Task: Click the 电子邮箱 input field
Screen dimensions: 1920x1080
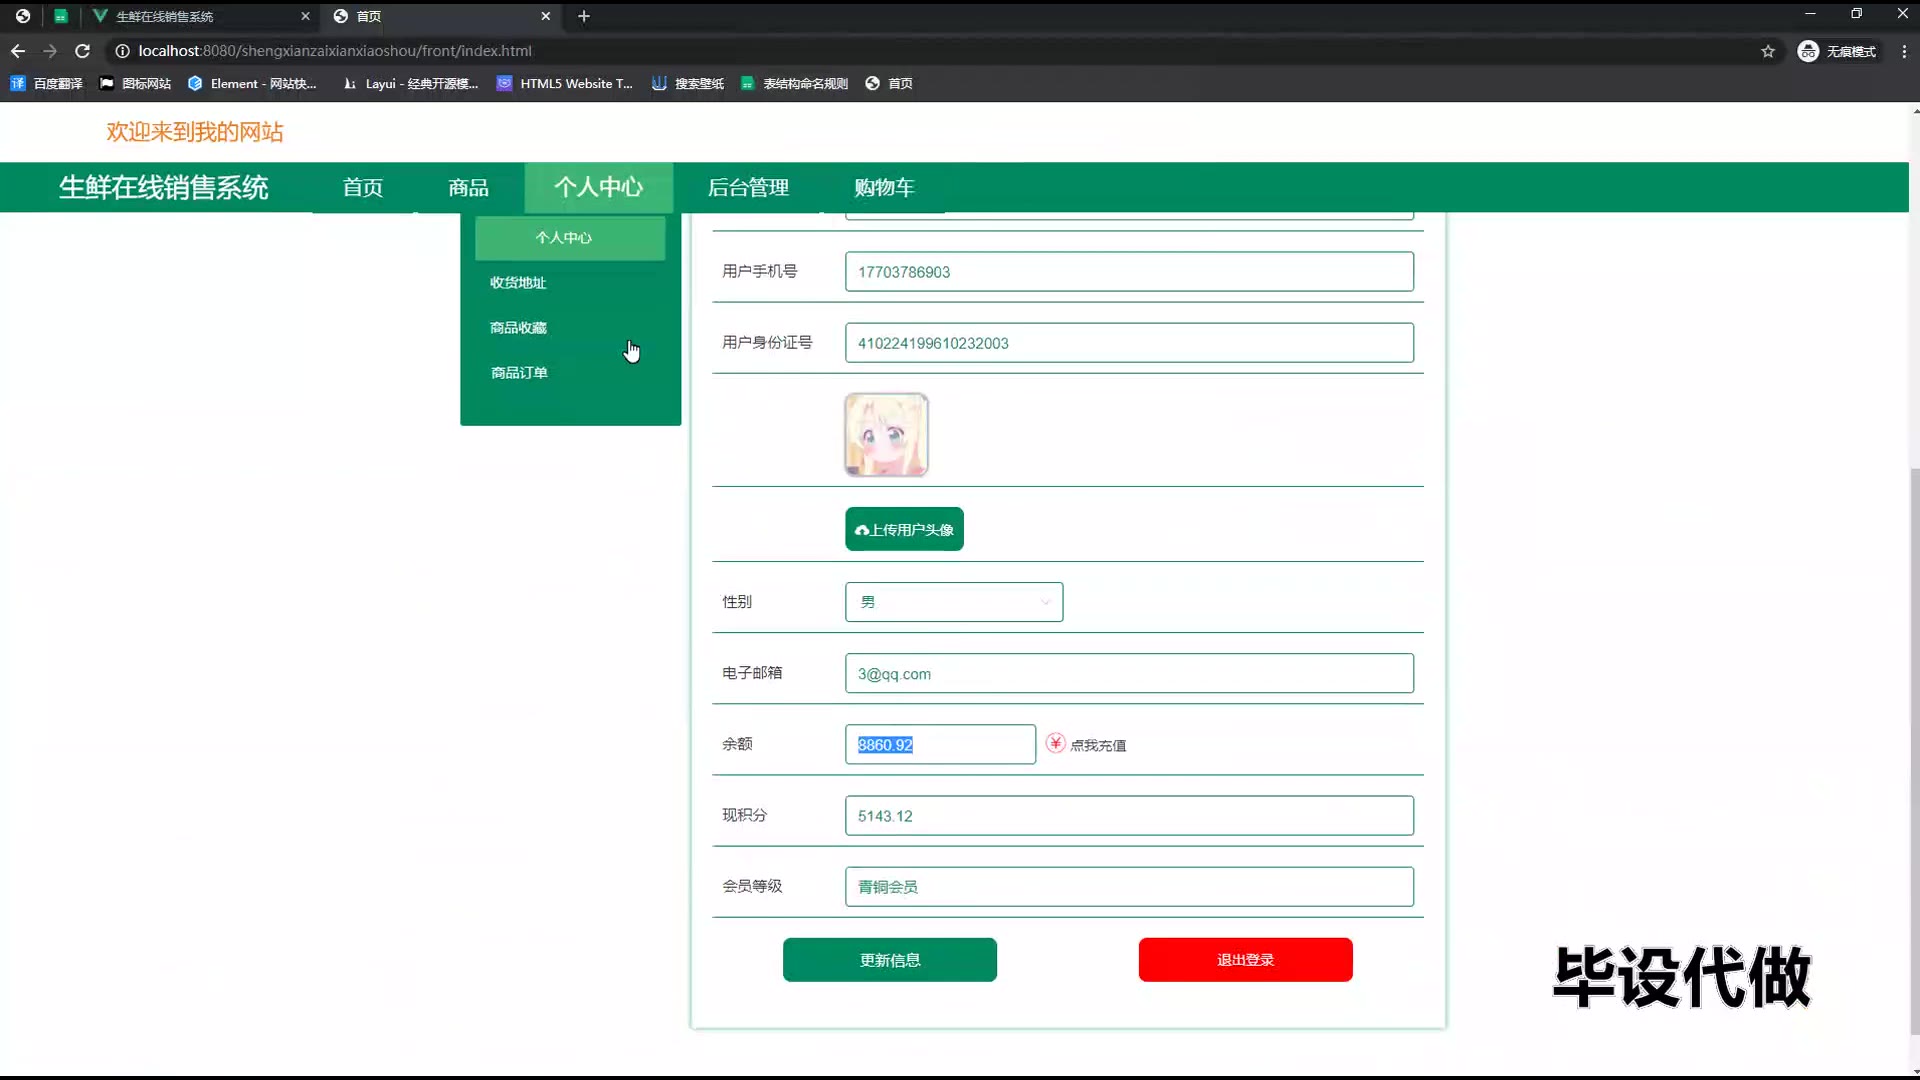Action: (x=1129, y=674)
